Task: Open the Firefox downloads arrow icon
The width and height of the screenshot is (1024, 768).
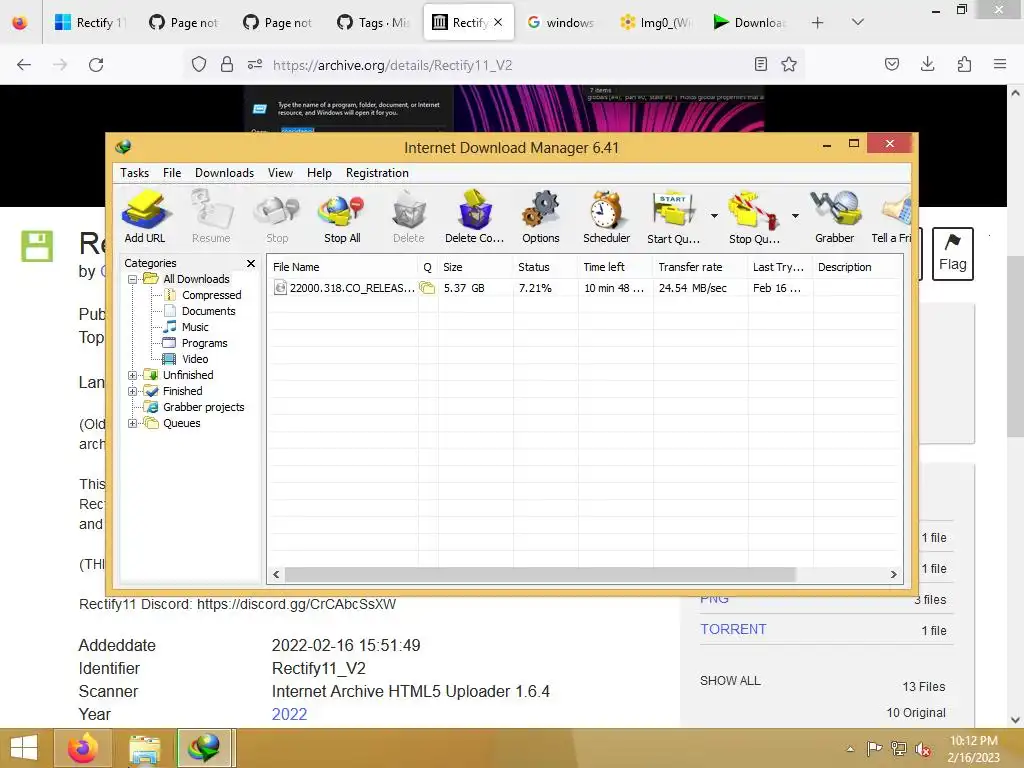Action: (x=927, y=64)
